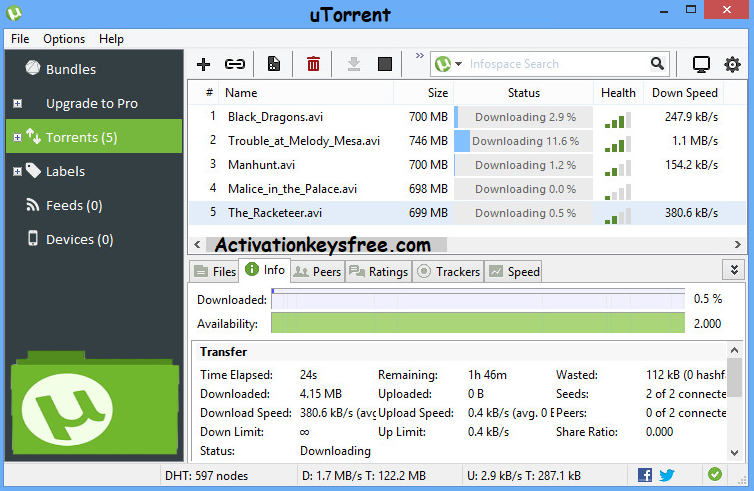Switch to the Files tab
The image size is (754, 491).
pyautogui.click(x=214, y=272)
